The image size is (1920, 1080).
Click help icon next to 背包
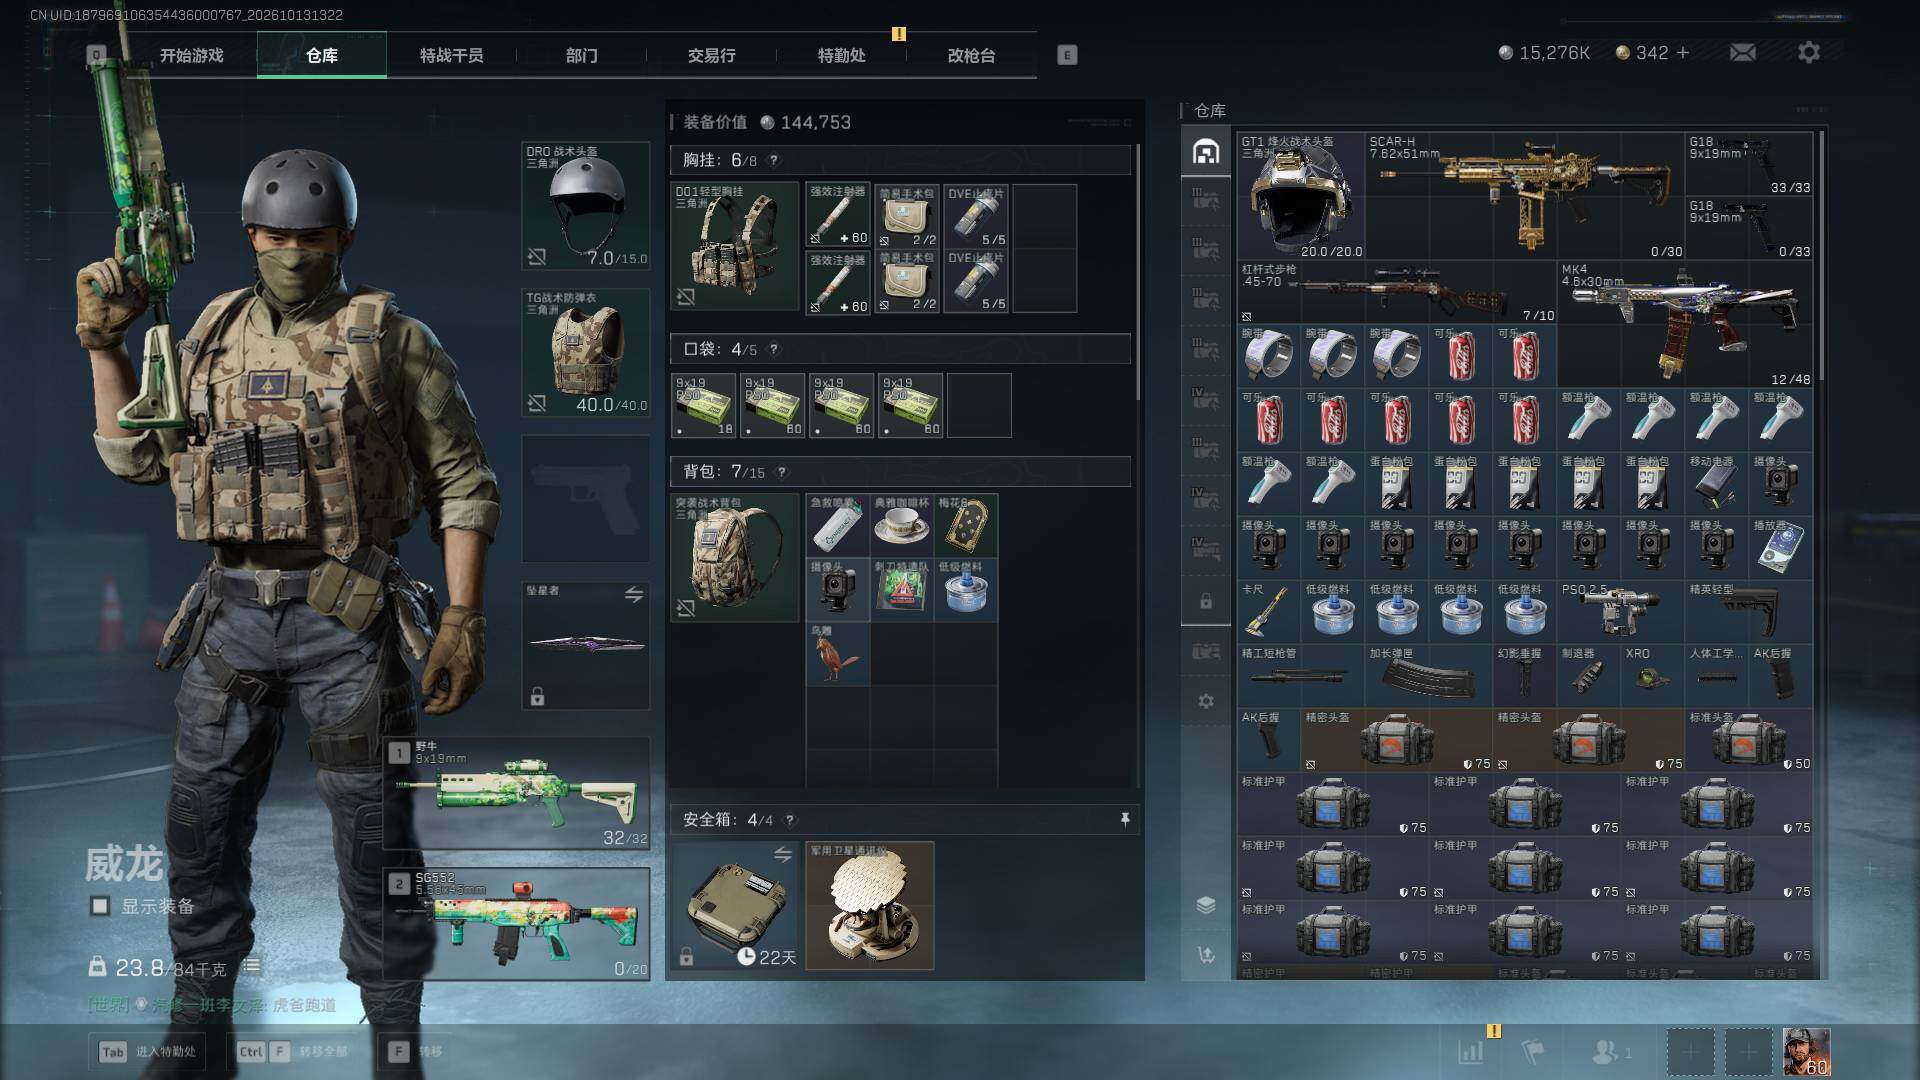781,472
